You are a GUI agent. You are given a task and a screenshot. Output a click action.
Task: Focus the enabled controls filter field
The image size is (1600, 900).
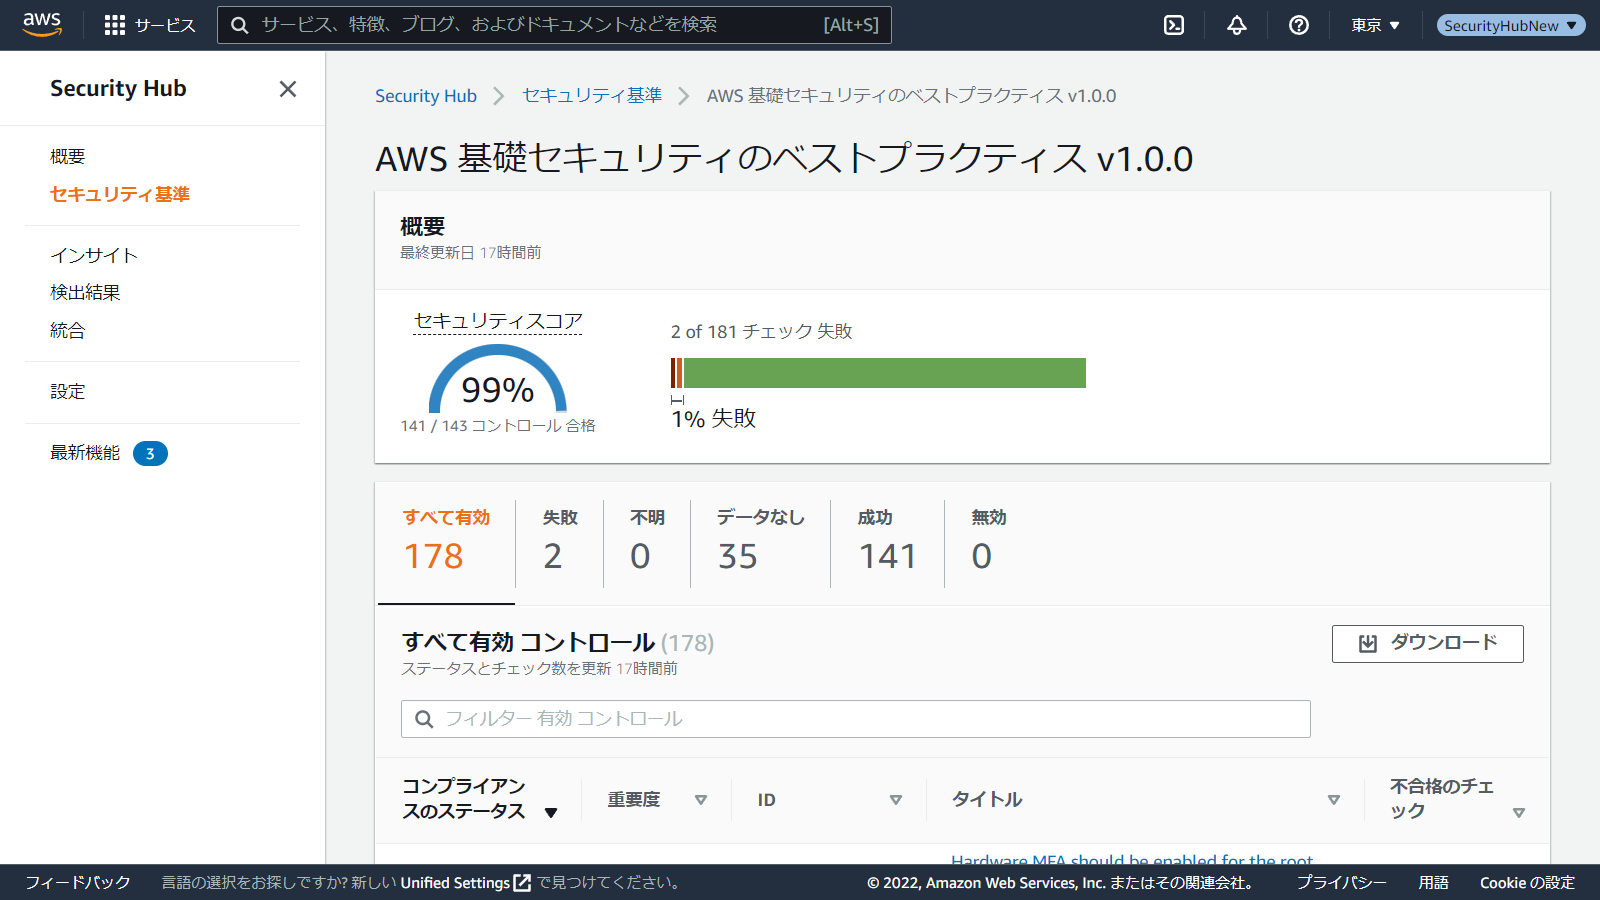(870, 719)
